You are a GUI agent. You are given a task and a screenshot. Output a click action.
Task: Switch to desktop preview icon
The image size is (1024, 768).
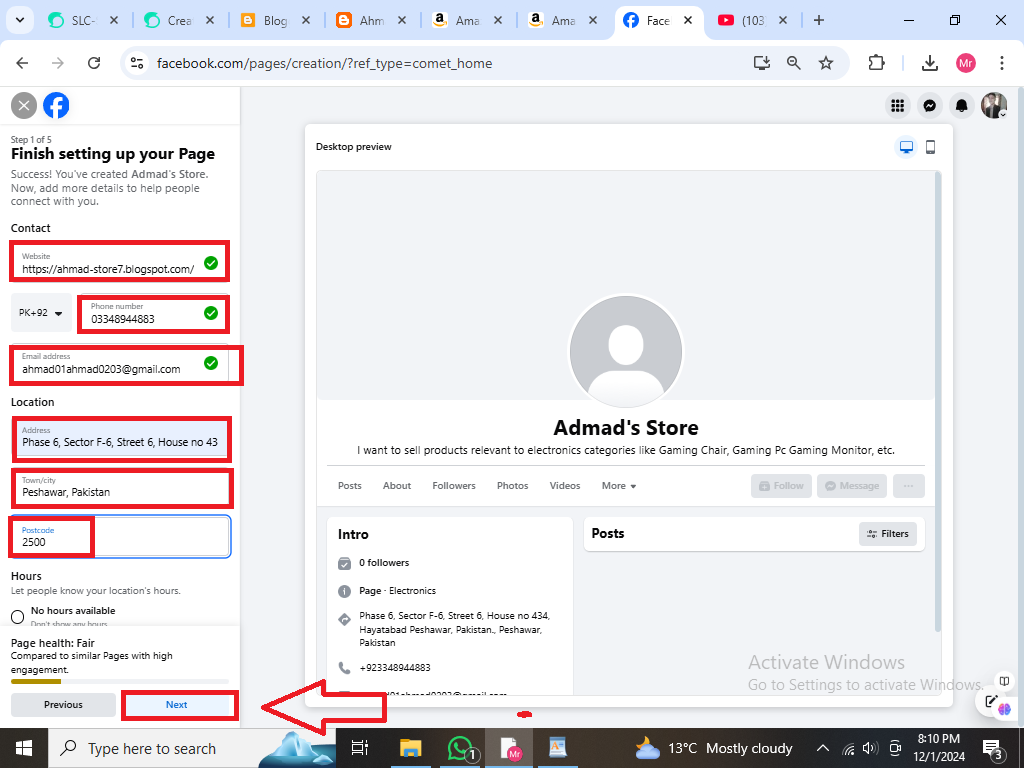point(906,148)
